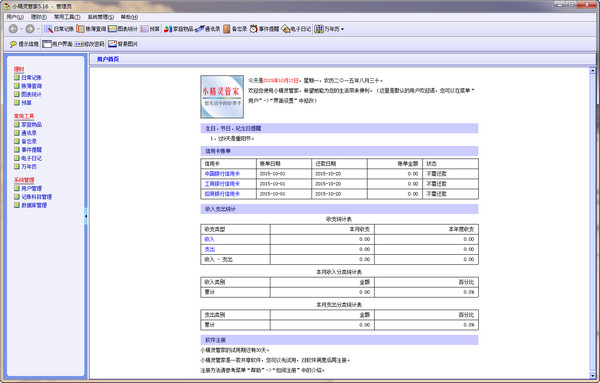Open sidebar 通讯录 entry
Viewport: 600px width, 383px height.
coord(25,133)
